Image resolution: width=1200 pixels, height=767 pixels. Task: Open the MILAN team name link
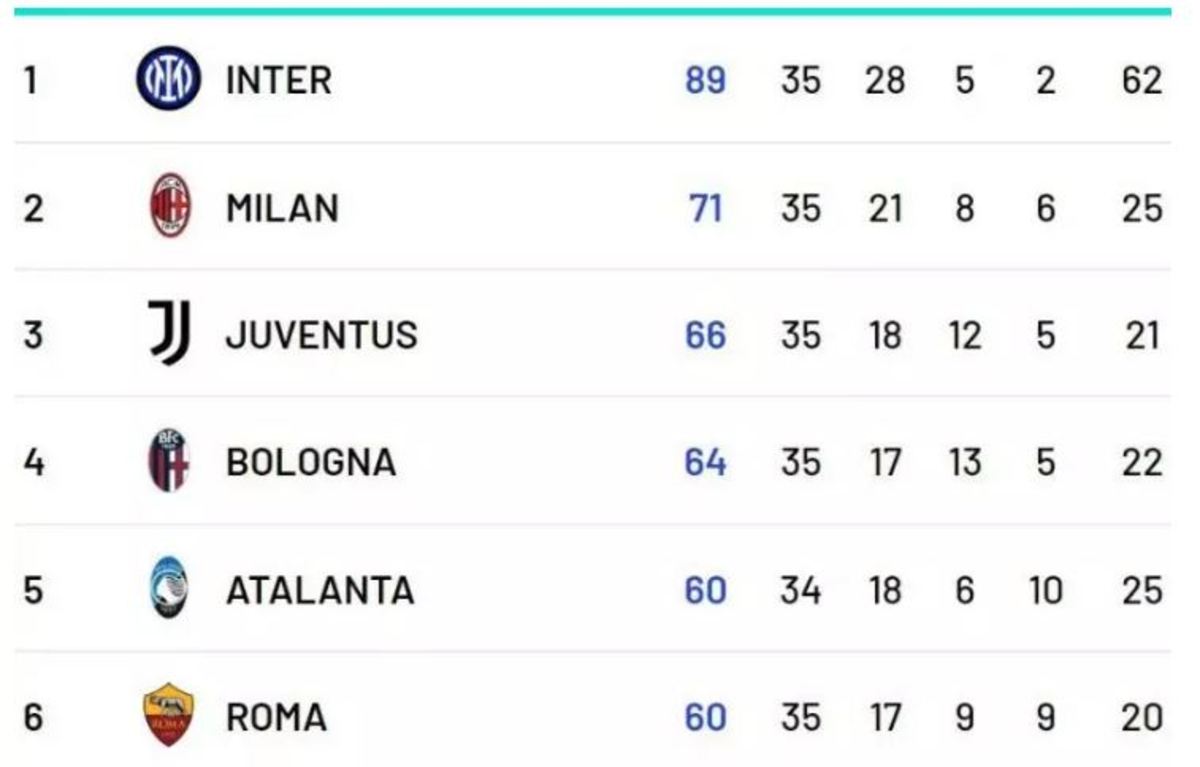point(282,208)
